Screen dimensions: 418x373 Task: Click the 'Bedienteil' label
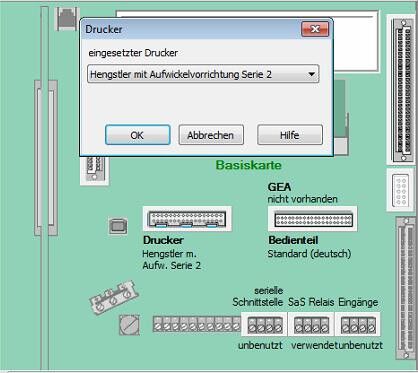[x=293, y=240]
